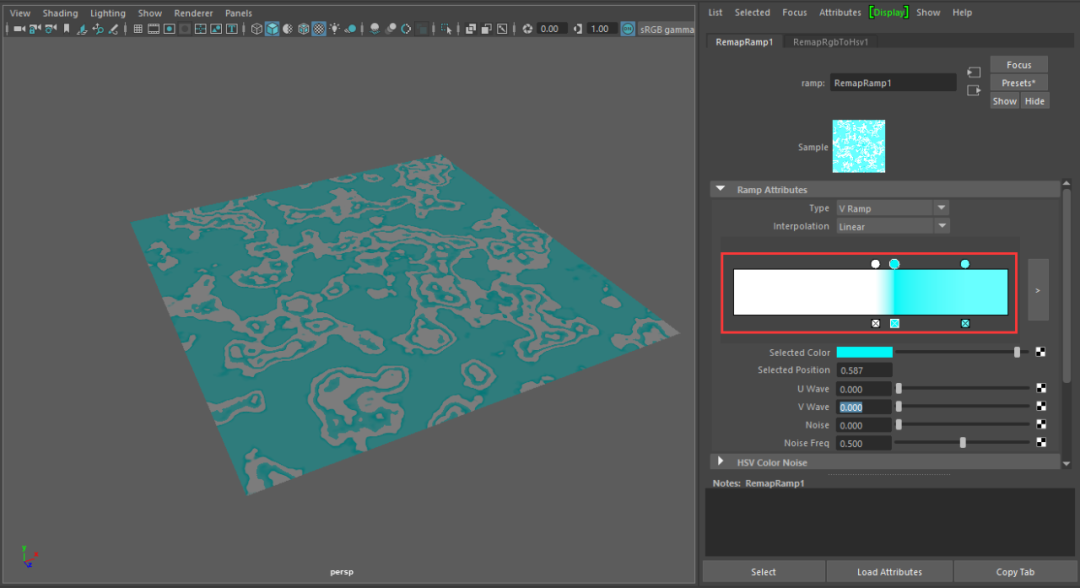The image size is (1080, 588).
Task: Open the viewport View menu
Action: [x=20, y=13]
